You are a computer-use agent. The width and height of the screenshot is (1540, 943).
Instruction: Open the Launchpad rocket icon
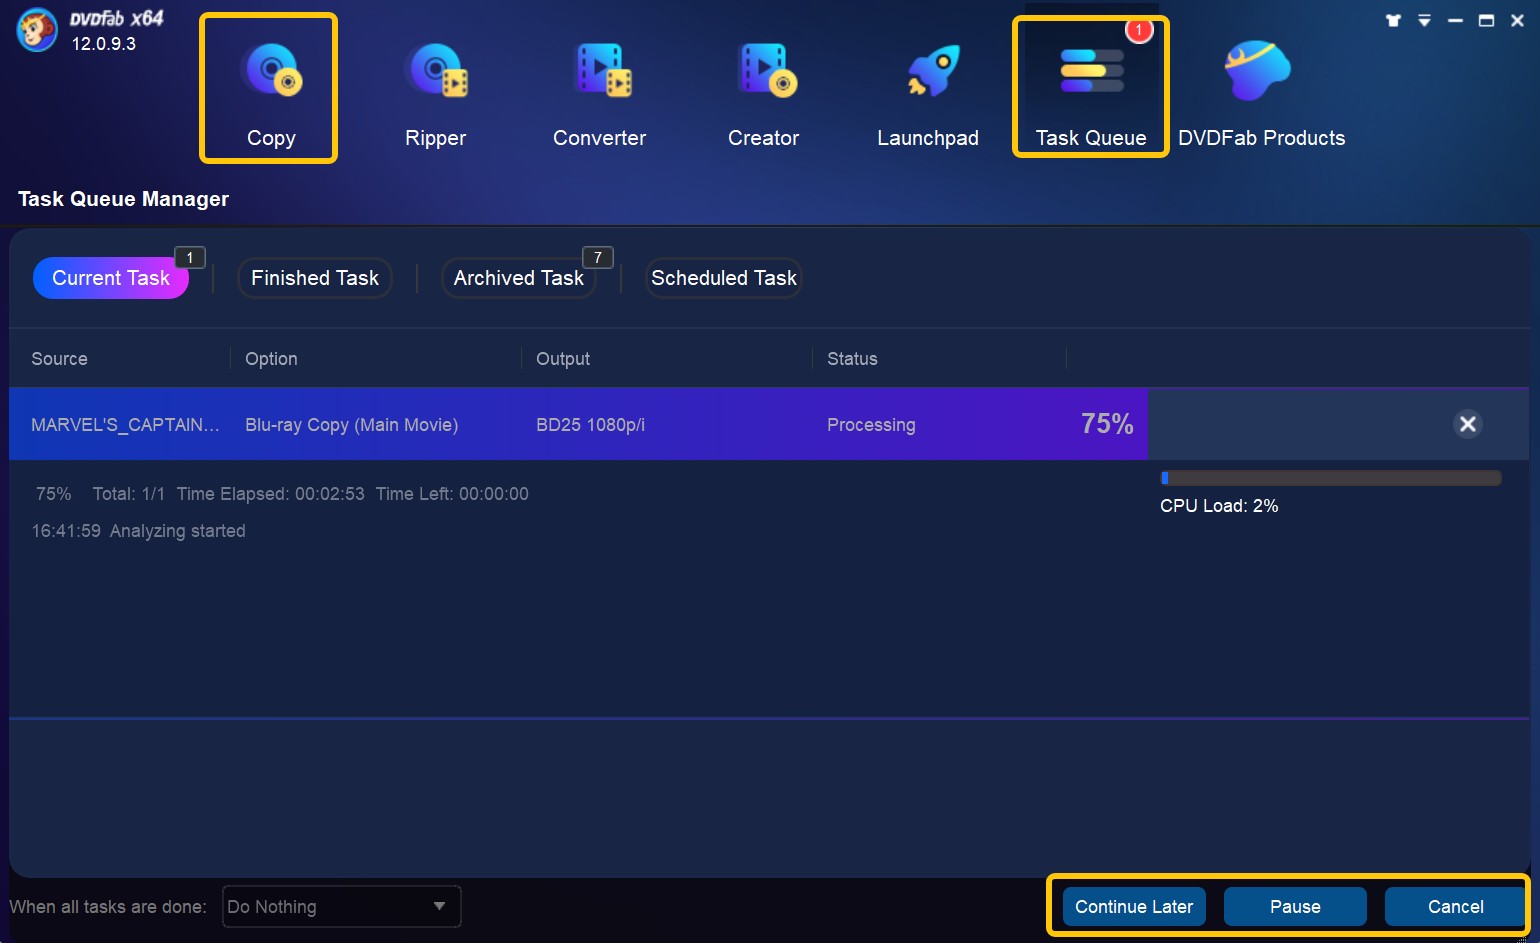932,72
